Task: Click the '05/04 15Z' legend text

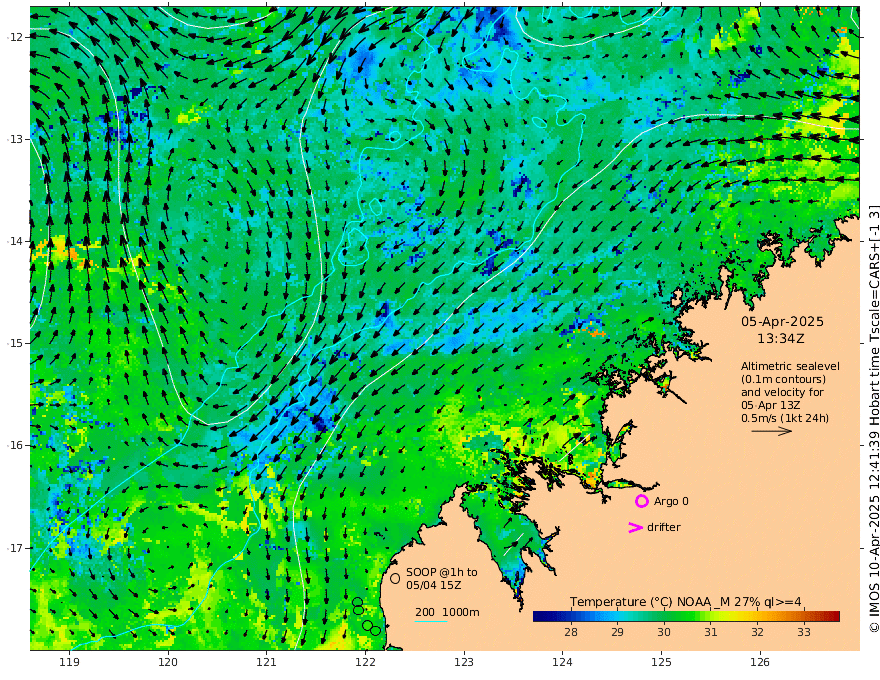Action: (x=434, y=585)
